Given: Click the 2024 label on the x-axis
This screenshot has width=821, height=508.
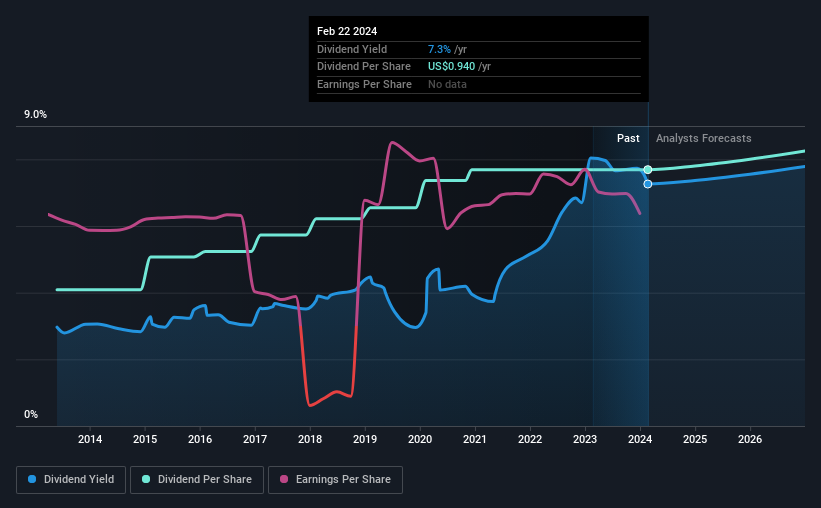Looking at the screenshot, I should 640,439.
